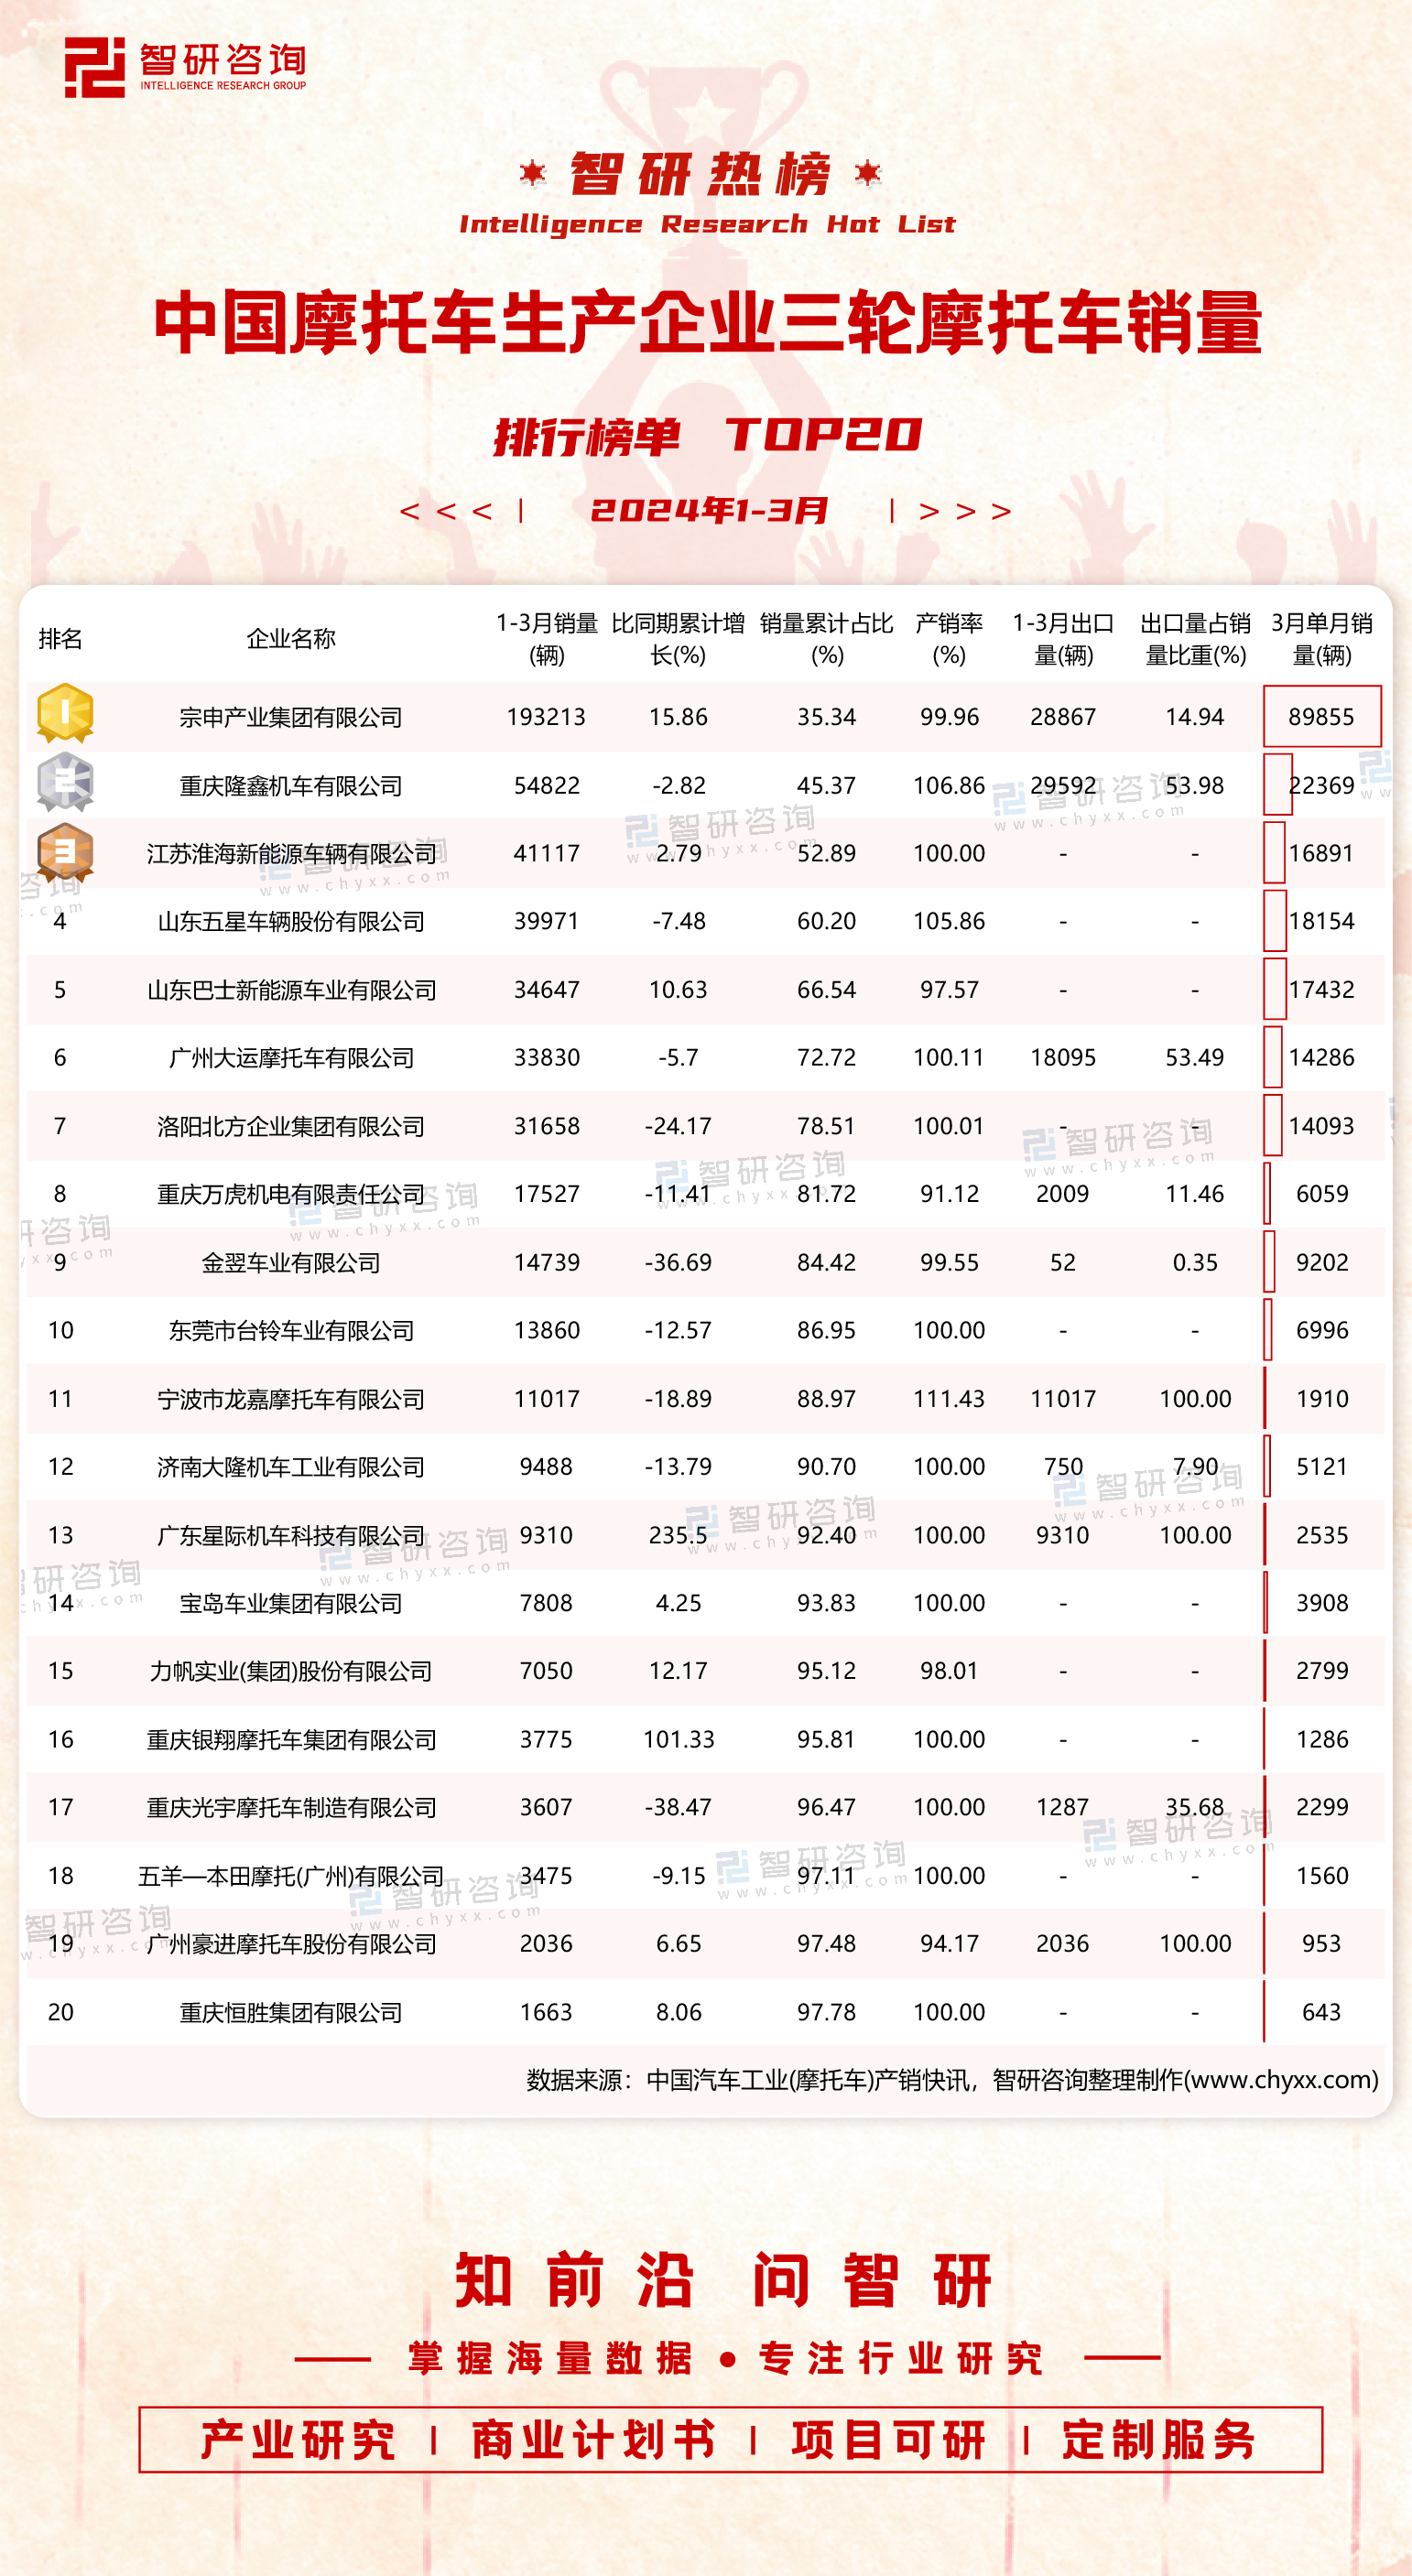Click cumulative share value 97.78
Image resolution: width=1412 pixels, height=2576 pixels.
point(826,2012)
